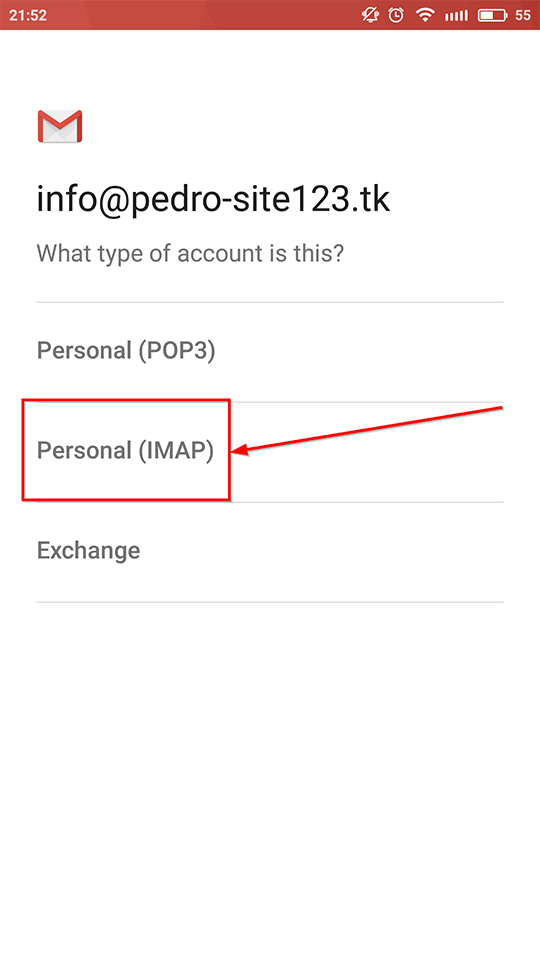Tap the battery percentage 55 label
Screen dimensions: 540x960
click(522, 15)
